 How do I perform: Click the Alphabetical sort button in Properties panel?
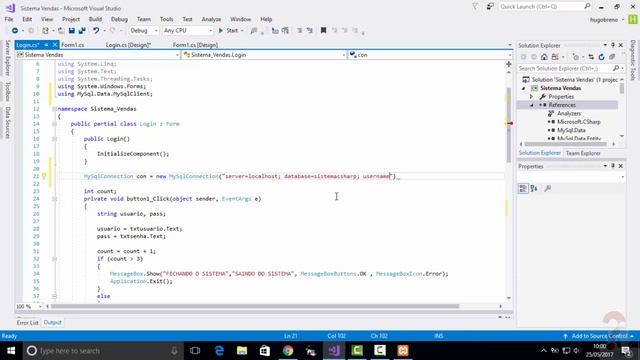pos(534,188)
